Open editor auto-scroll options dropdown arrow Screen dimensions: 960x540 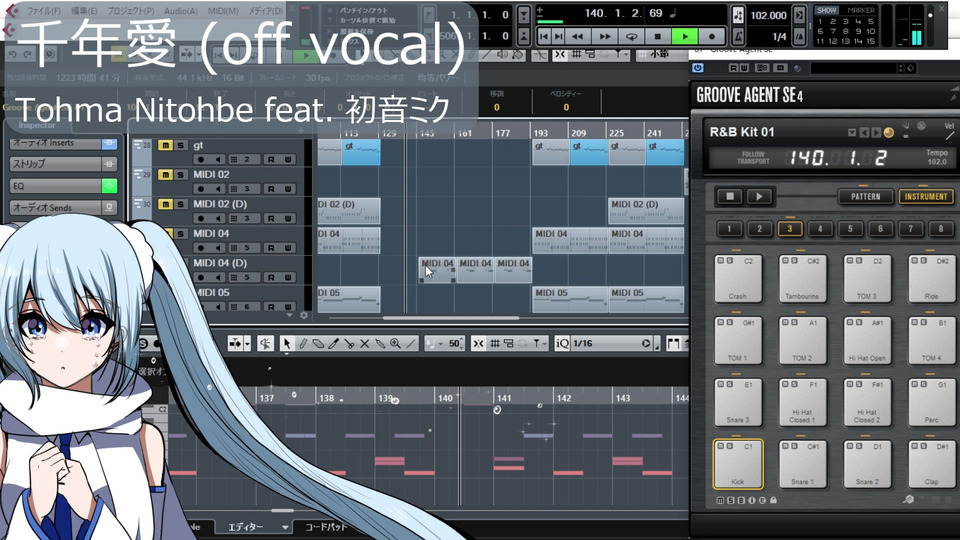(x=247, y=343)
